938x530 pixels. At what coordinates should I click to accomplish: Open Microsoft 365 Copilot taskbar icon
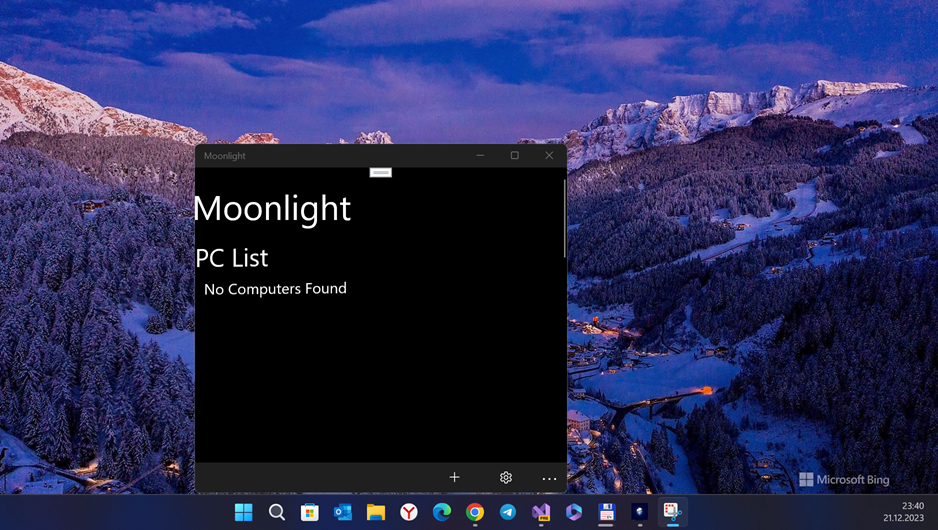(x=574, y=512)
